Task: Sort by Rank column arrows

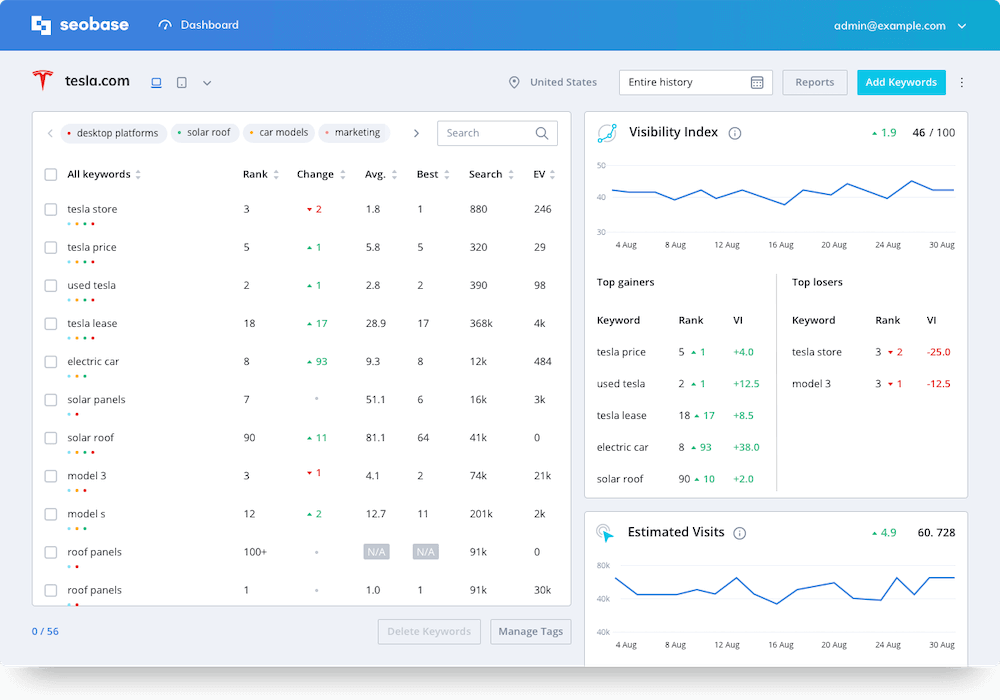Action: [x=276, y=175]
